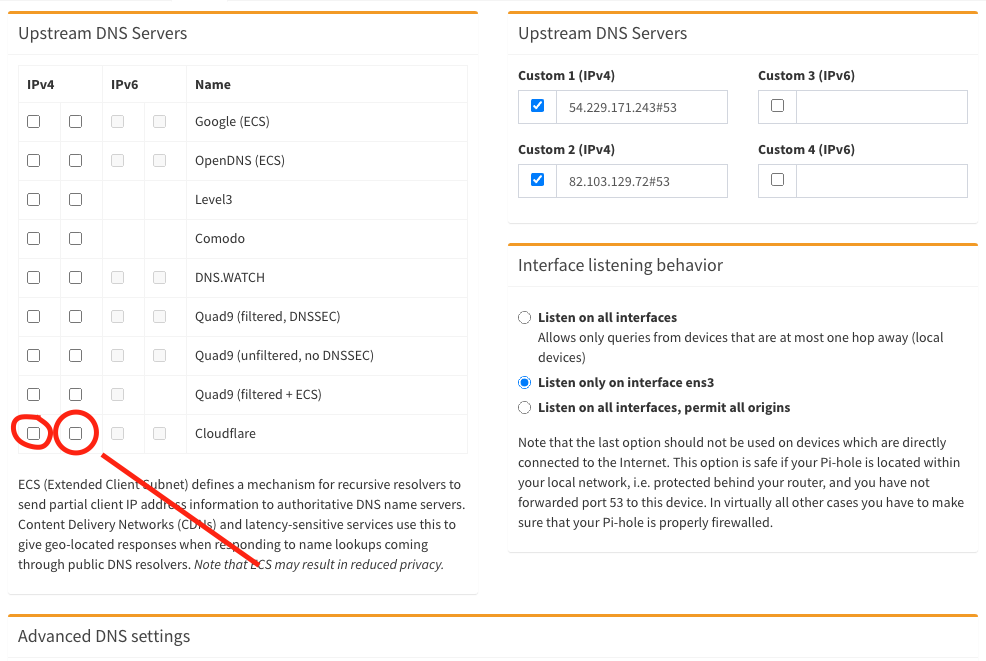The height and width of the screenshot is (661, 986).
Task: Click the Custom 1 address field 54.229.171.243#53
Action: point(641,107)
